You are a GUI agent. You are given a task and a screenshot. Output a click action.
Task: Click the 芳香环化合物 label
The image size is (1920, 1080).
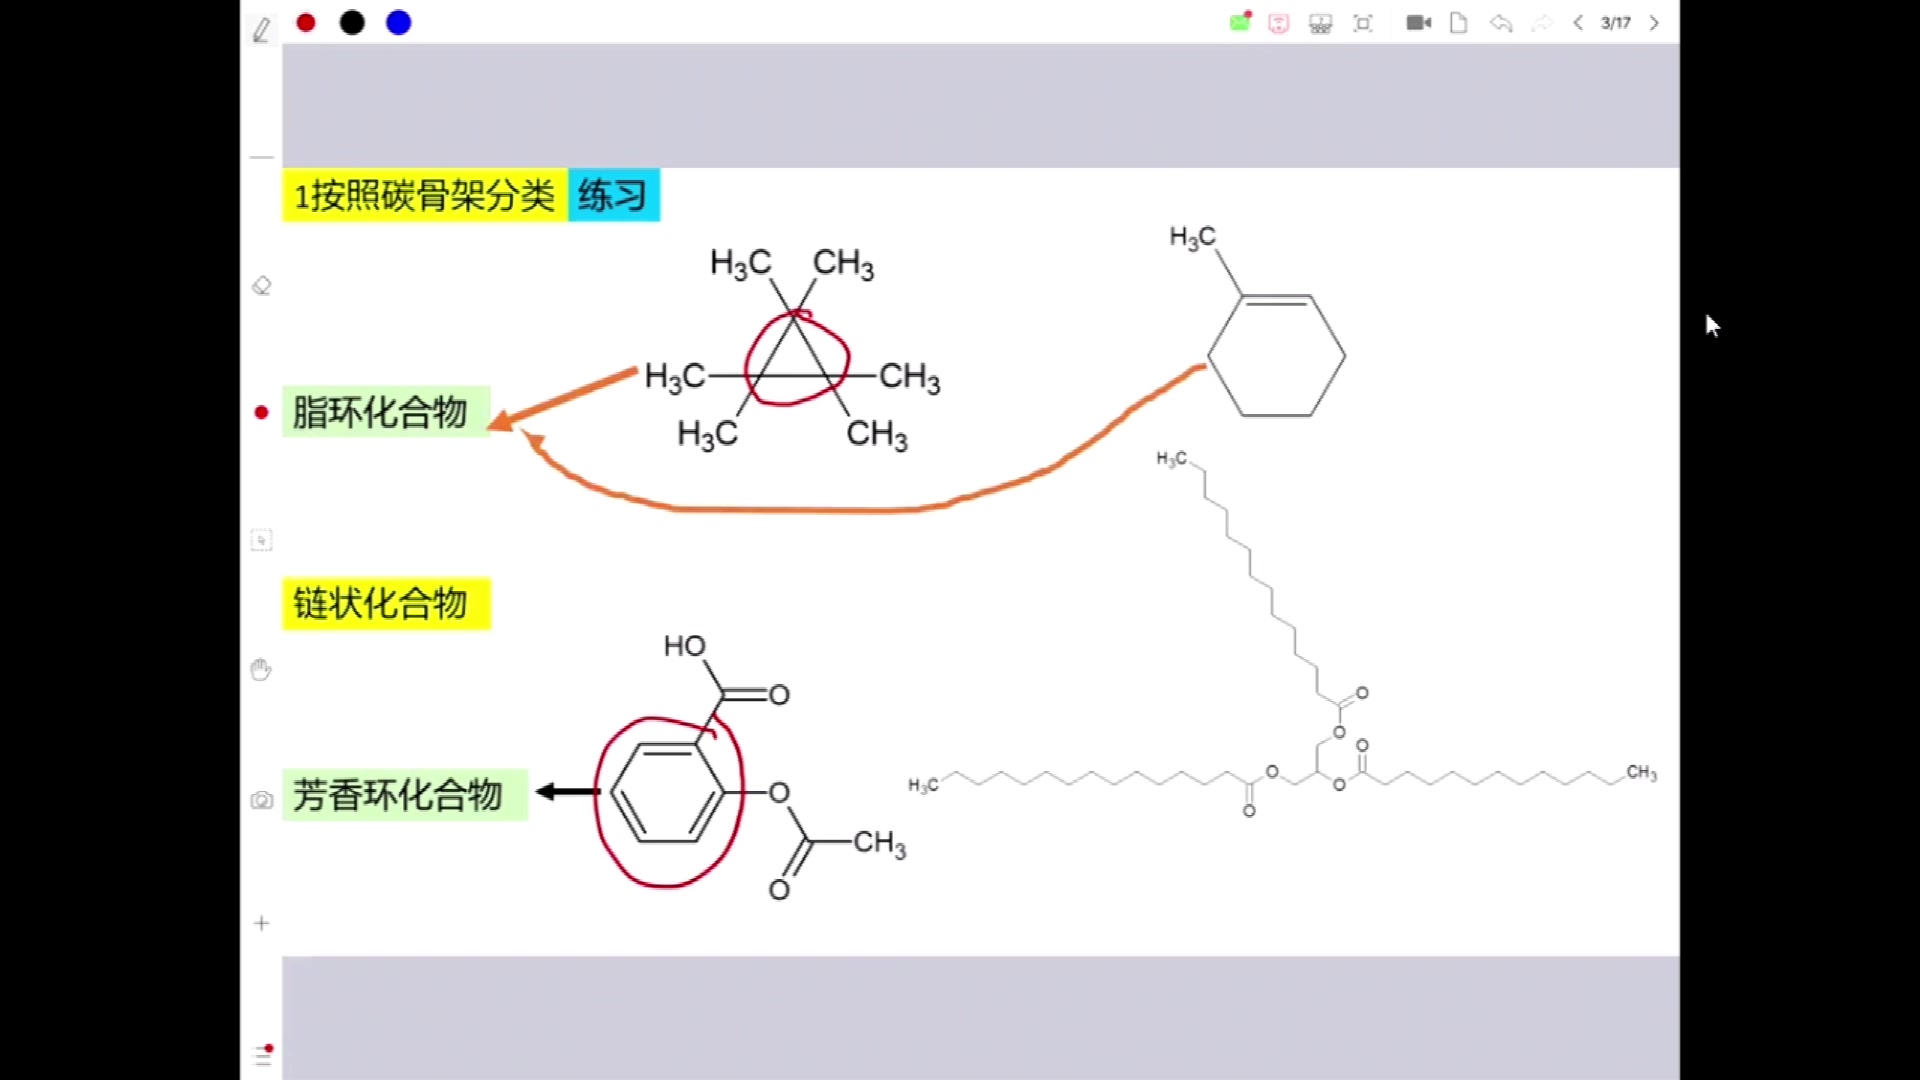[x=405, y=795]
